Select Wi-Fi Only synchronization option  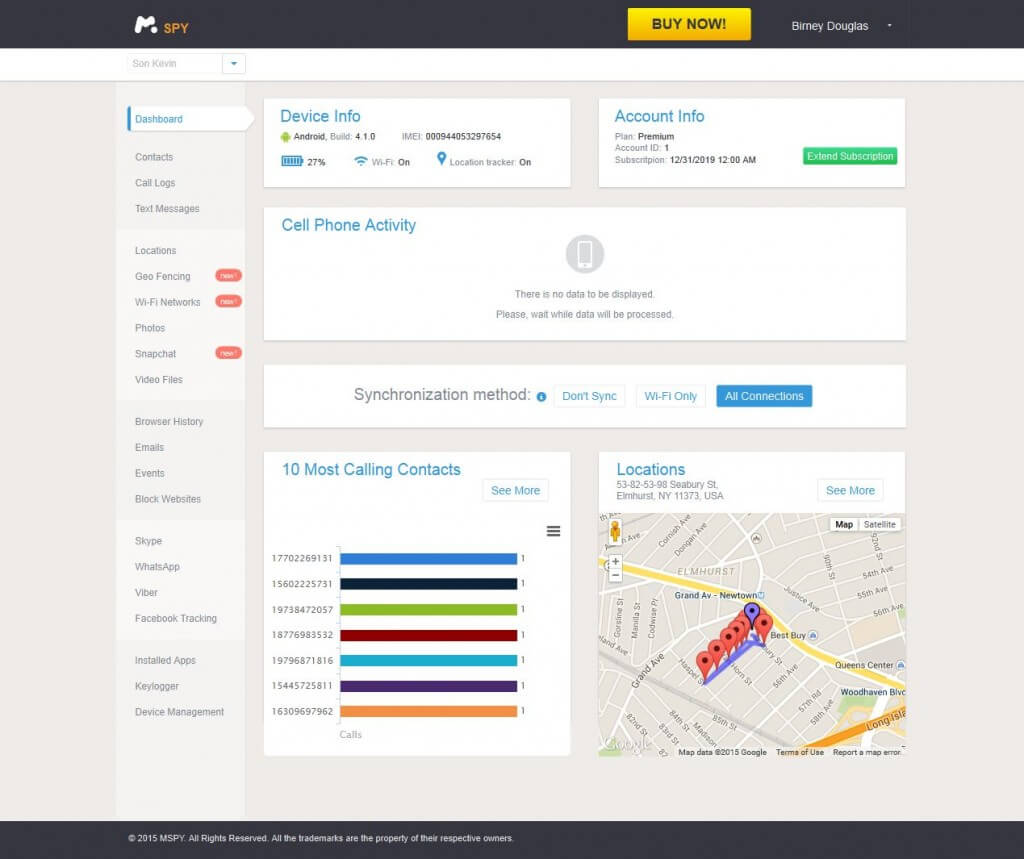pyautogui.click(x=670, y=396)
